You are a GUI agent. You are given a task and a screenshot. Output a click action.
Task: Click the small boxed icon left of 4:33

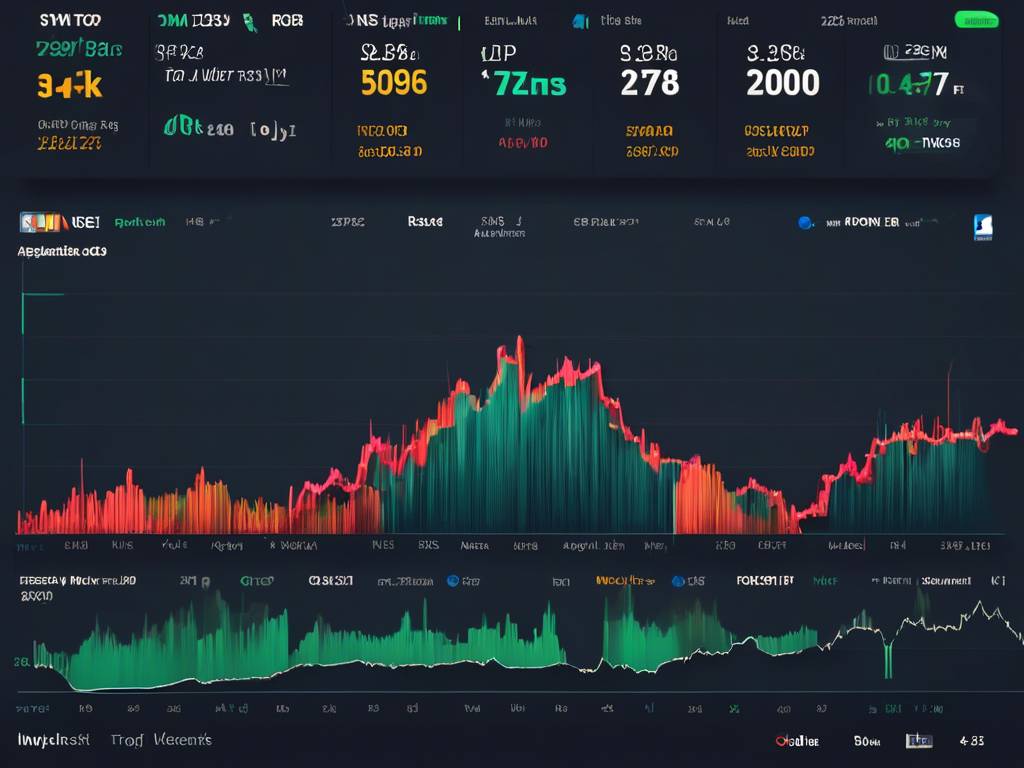(x=918, y=741)
